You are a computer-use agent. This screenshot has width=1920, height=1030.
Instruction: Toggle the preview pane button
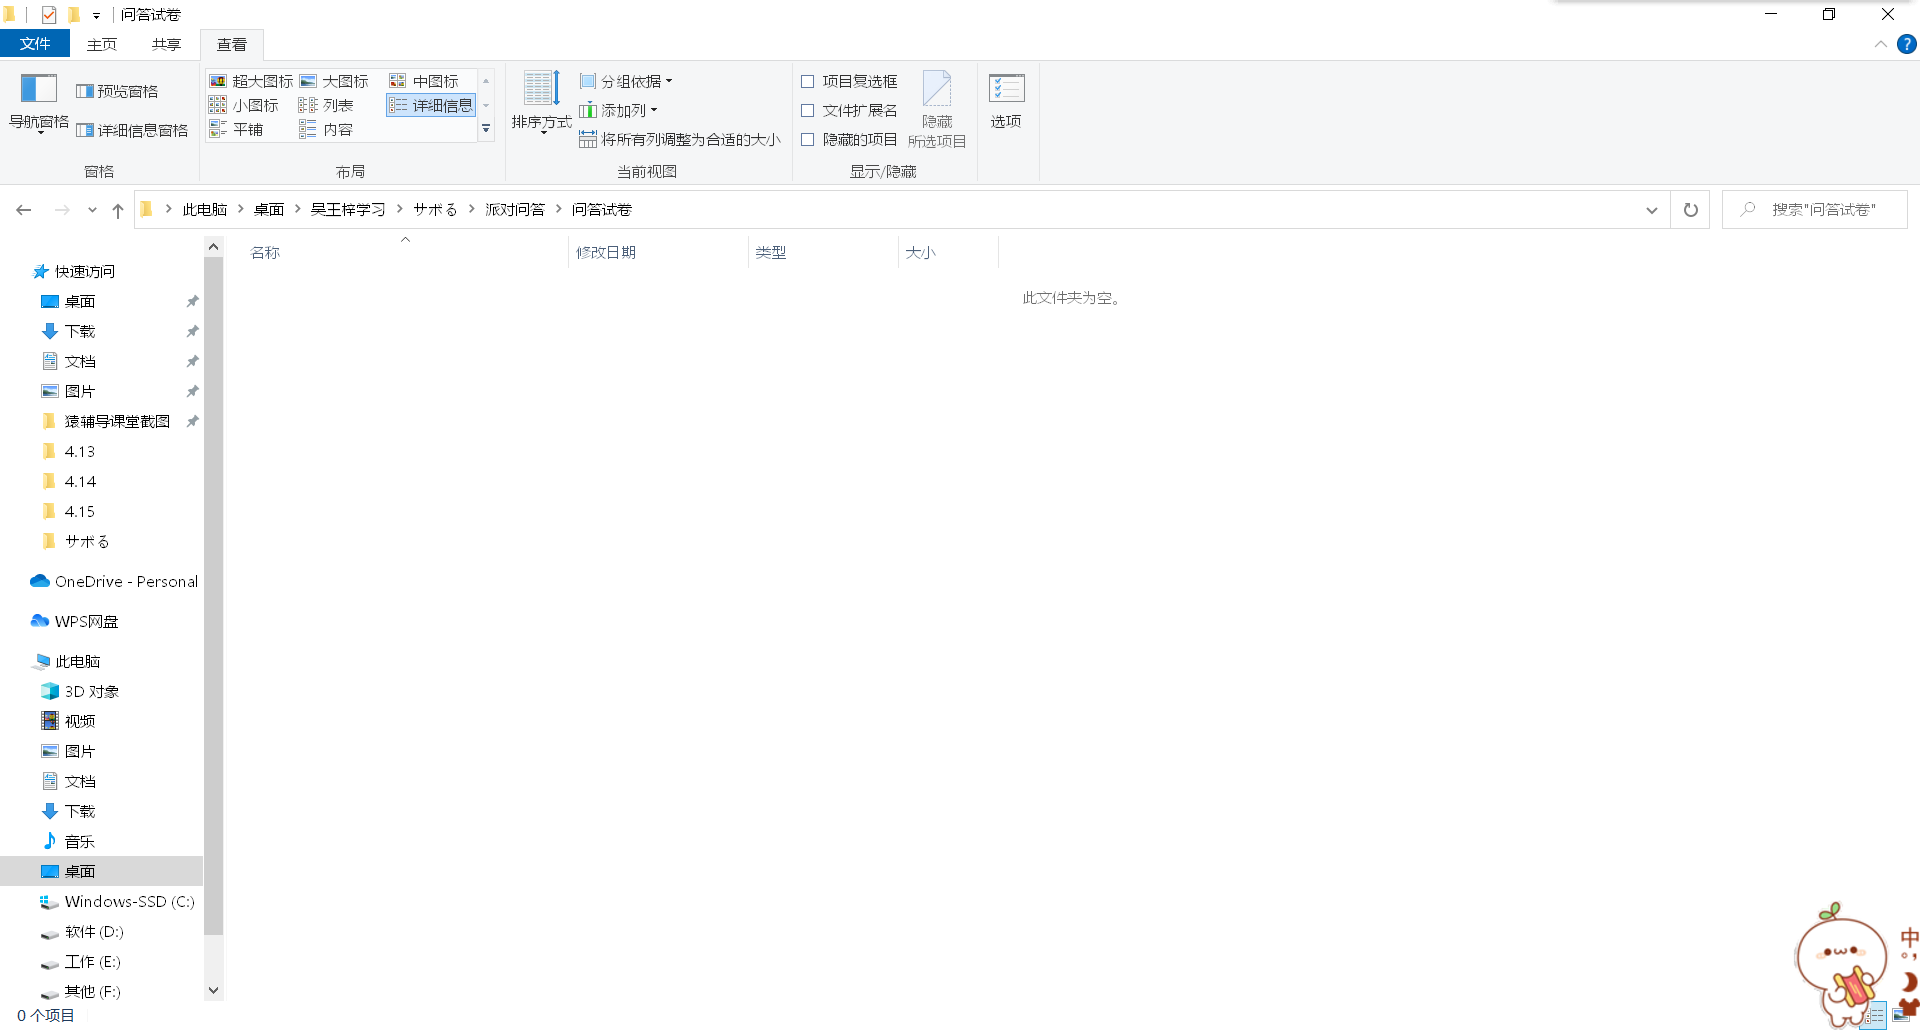[x=117, y=91]
